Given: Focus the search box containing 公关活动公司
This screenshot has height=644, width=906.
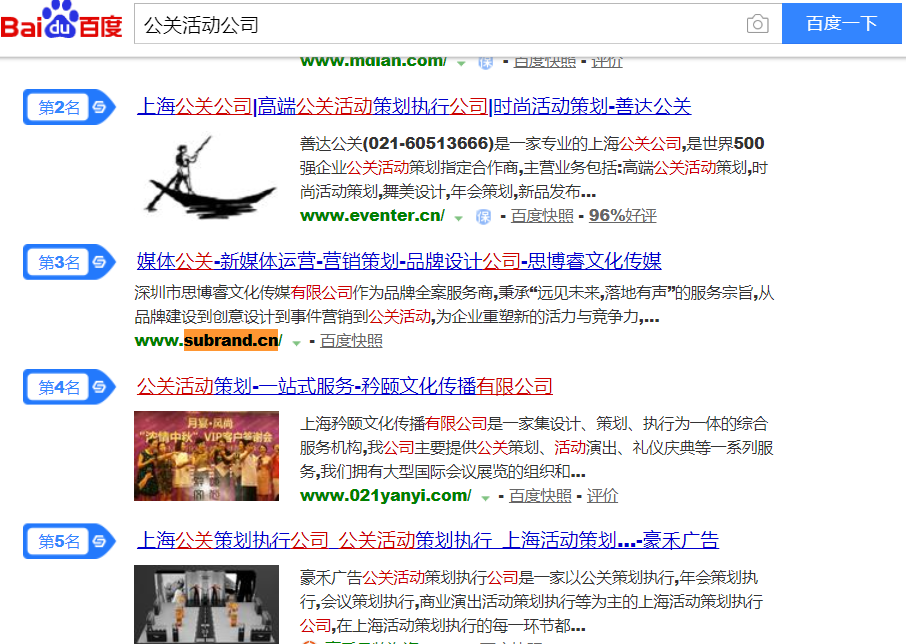Looking at the screenshot, I should coord(458,24).
